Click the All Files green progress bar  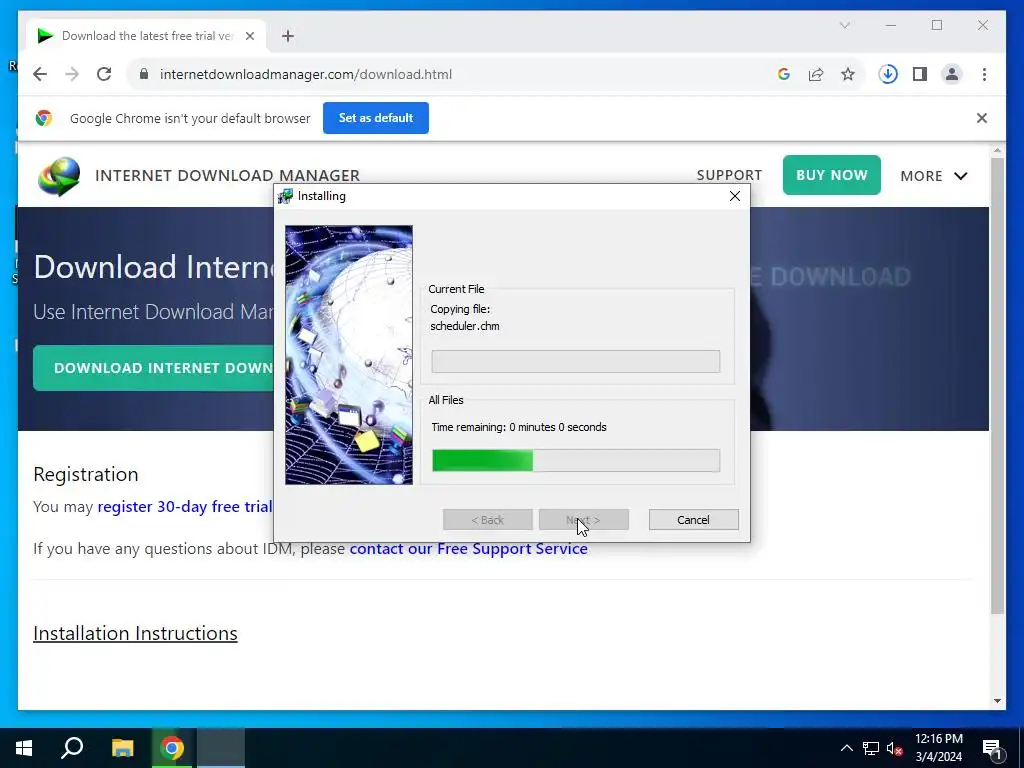(x=576, y=460)
